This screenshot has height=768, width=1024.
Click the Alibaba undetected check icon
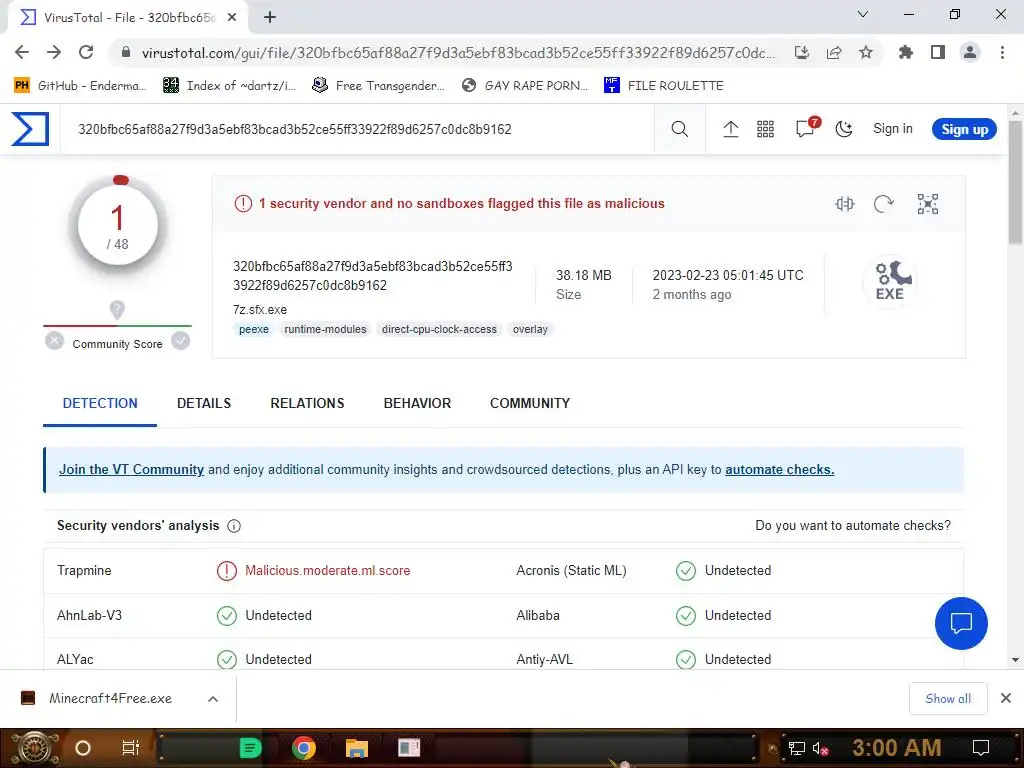686,616
